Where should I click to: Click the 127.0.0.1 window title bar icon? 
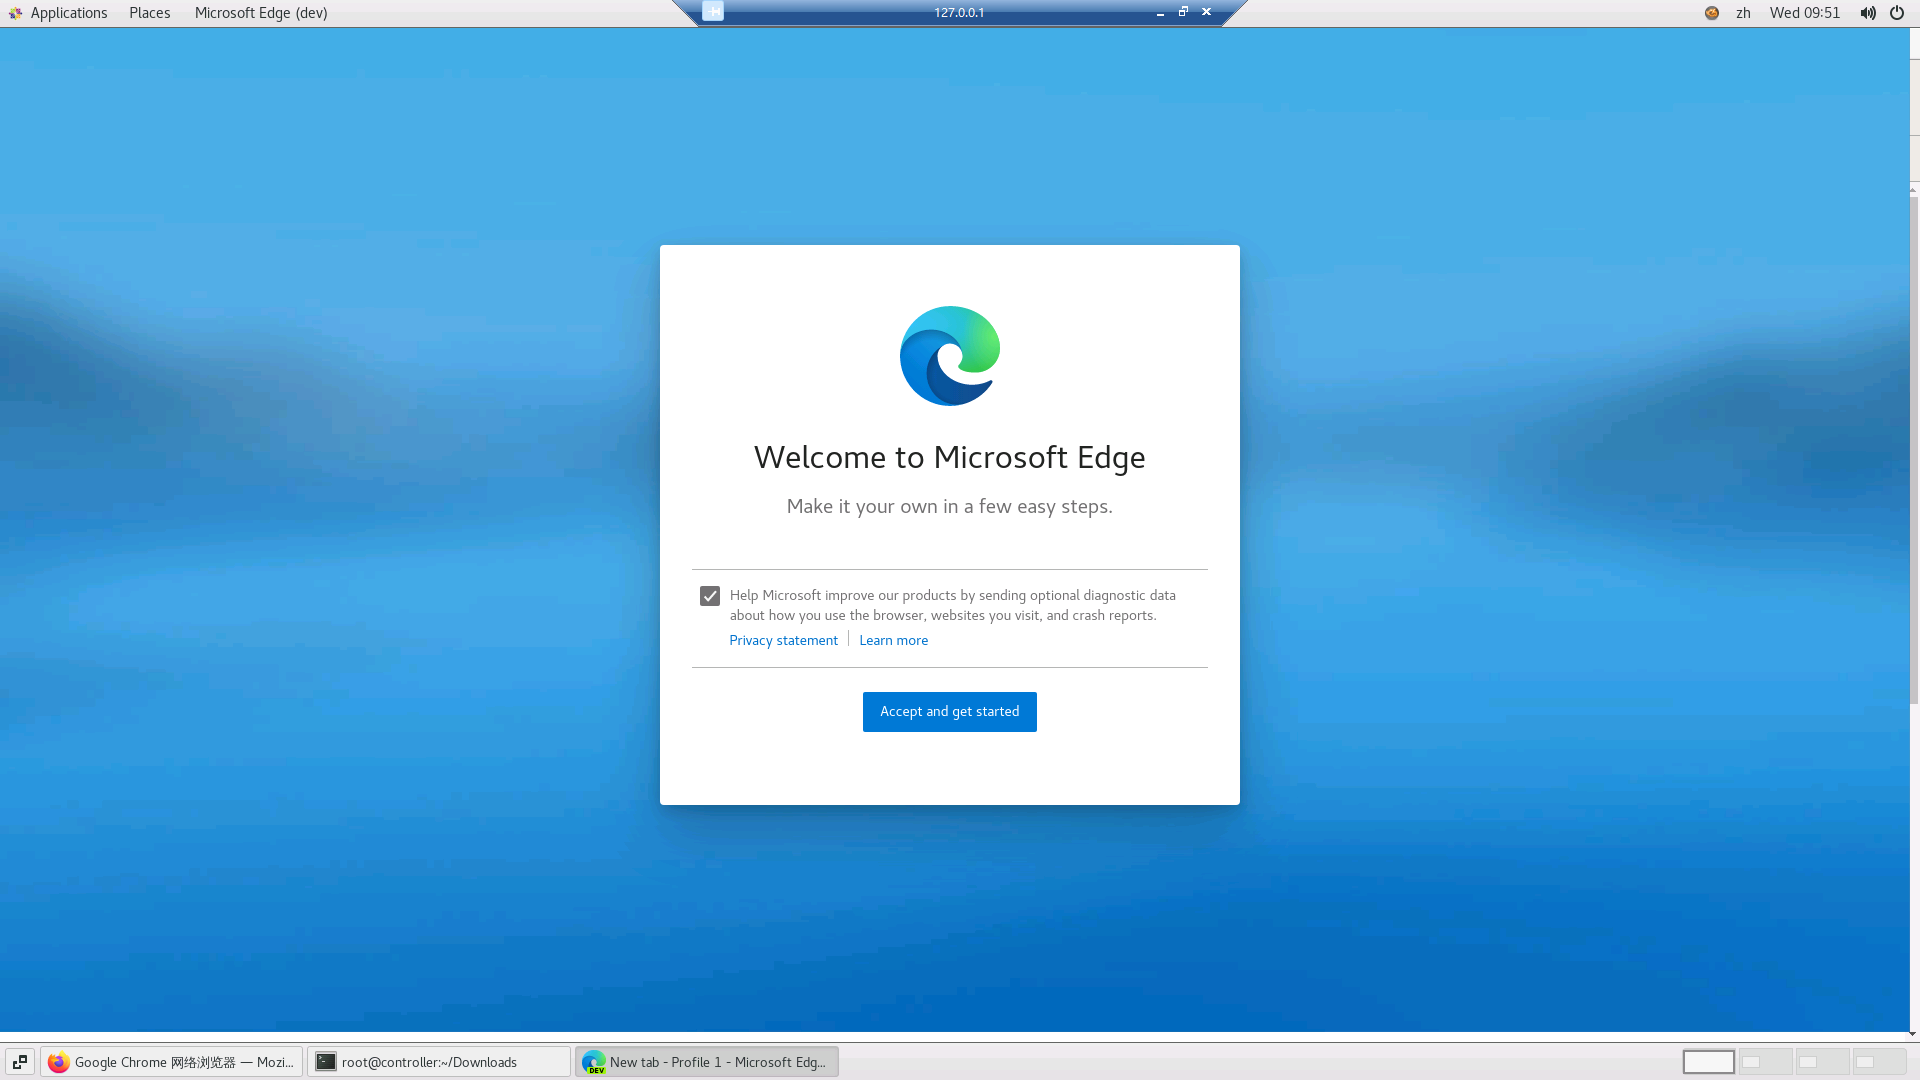point(713,12)
